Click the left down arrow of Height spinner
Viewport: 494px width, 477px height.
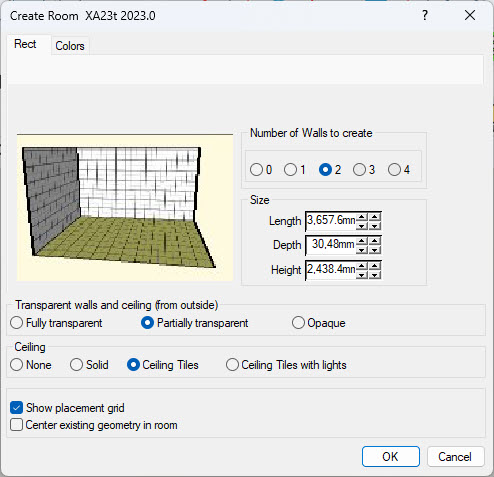point(362,275)
